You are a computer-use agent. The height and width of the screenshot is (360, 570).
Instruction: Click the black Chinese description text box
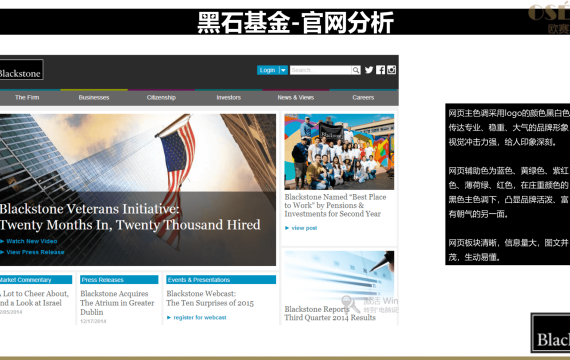pos(507,184)
